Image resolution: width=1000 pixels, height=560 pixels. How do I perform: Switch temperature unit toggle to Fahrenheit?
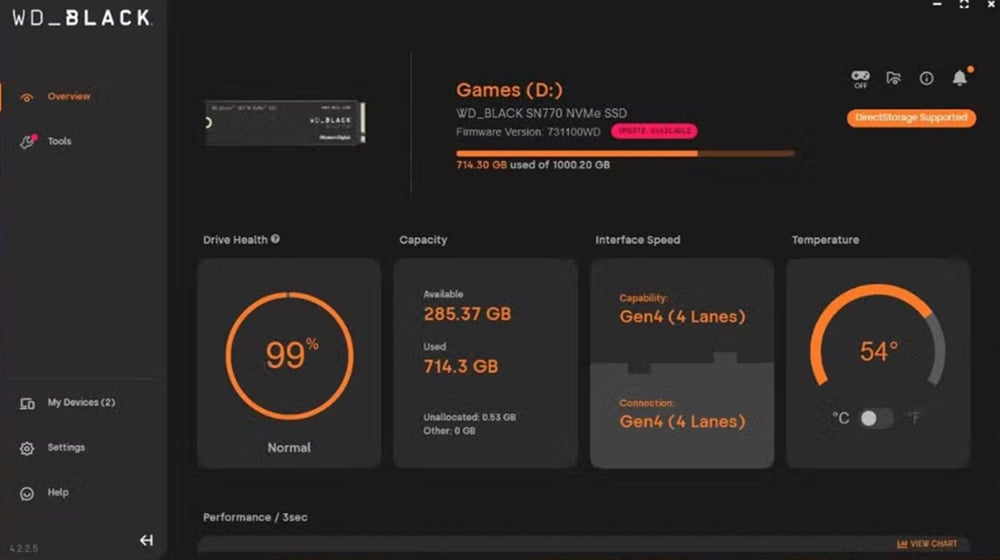(876, 418)
